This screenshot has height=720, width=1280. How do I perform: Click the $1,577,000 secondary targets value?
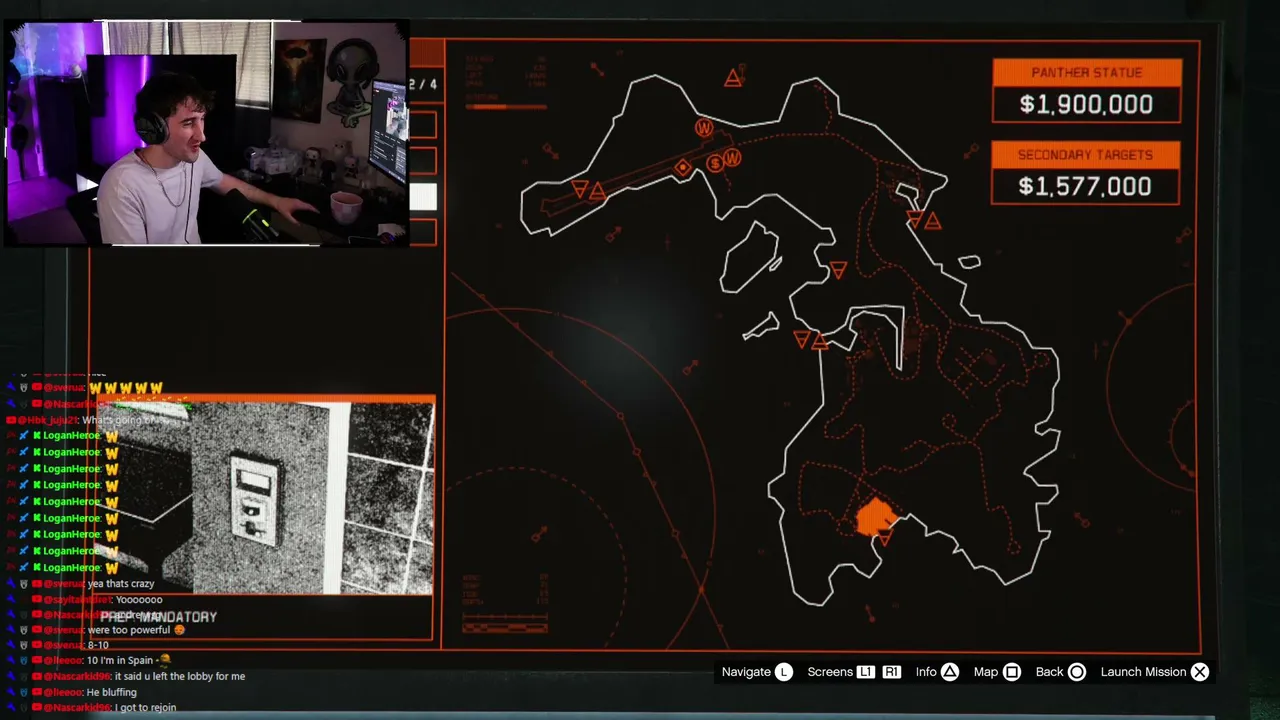tap(1085, 186)
